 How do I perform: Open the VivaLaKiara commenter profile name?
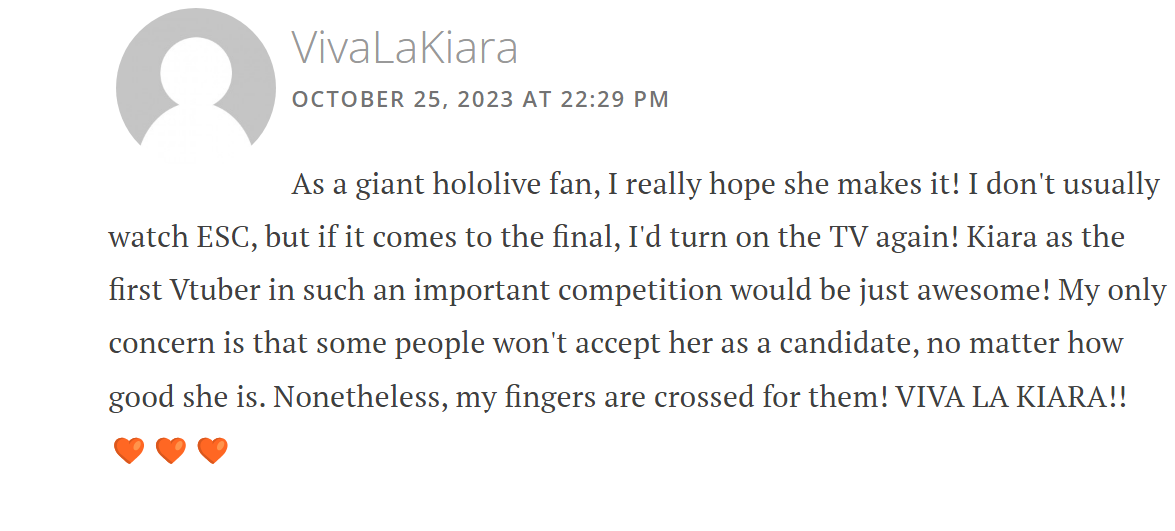click(x=405, y=46)
